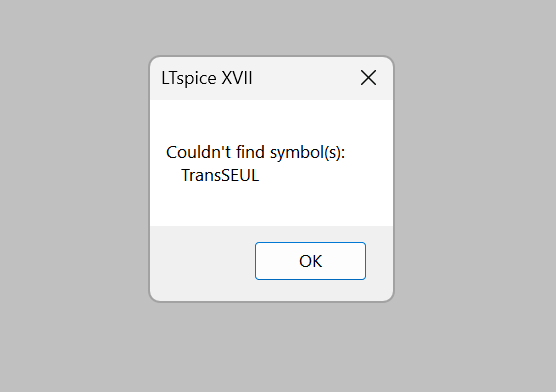
Task: Click the white area above the error message
Action: (x=271, y=121)
